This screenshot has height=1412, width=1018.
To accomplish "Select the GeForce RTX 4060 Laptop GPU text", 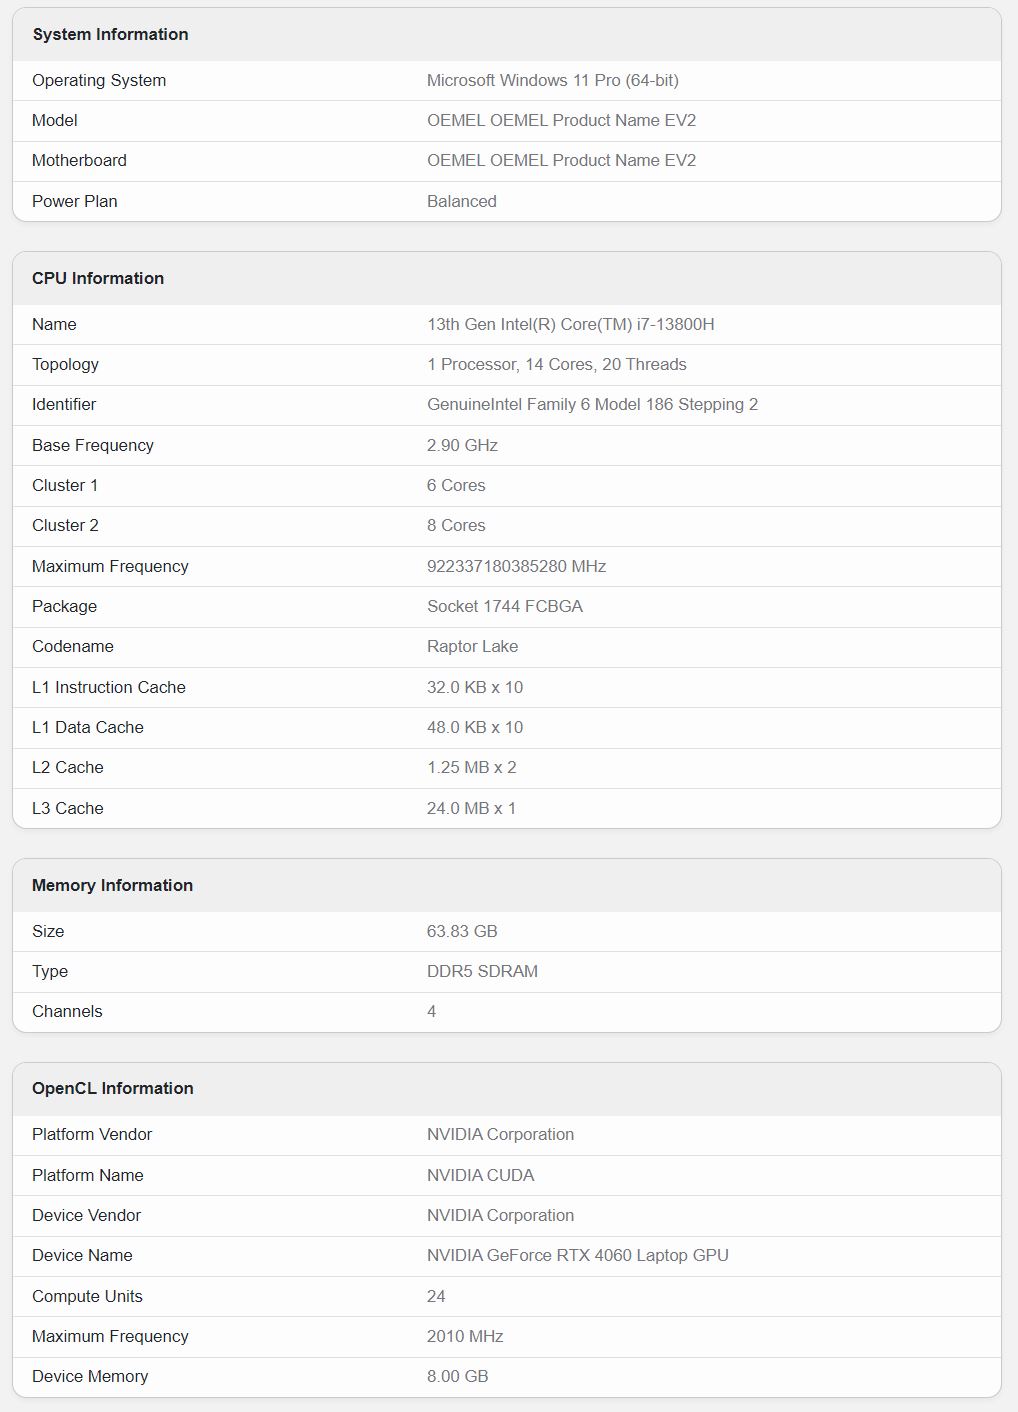I will click(x=577, y=1255).
